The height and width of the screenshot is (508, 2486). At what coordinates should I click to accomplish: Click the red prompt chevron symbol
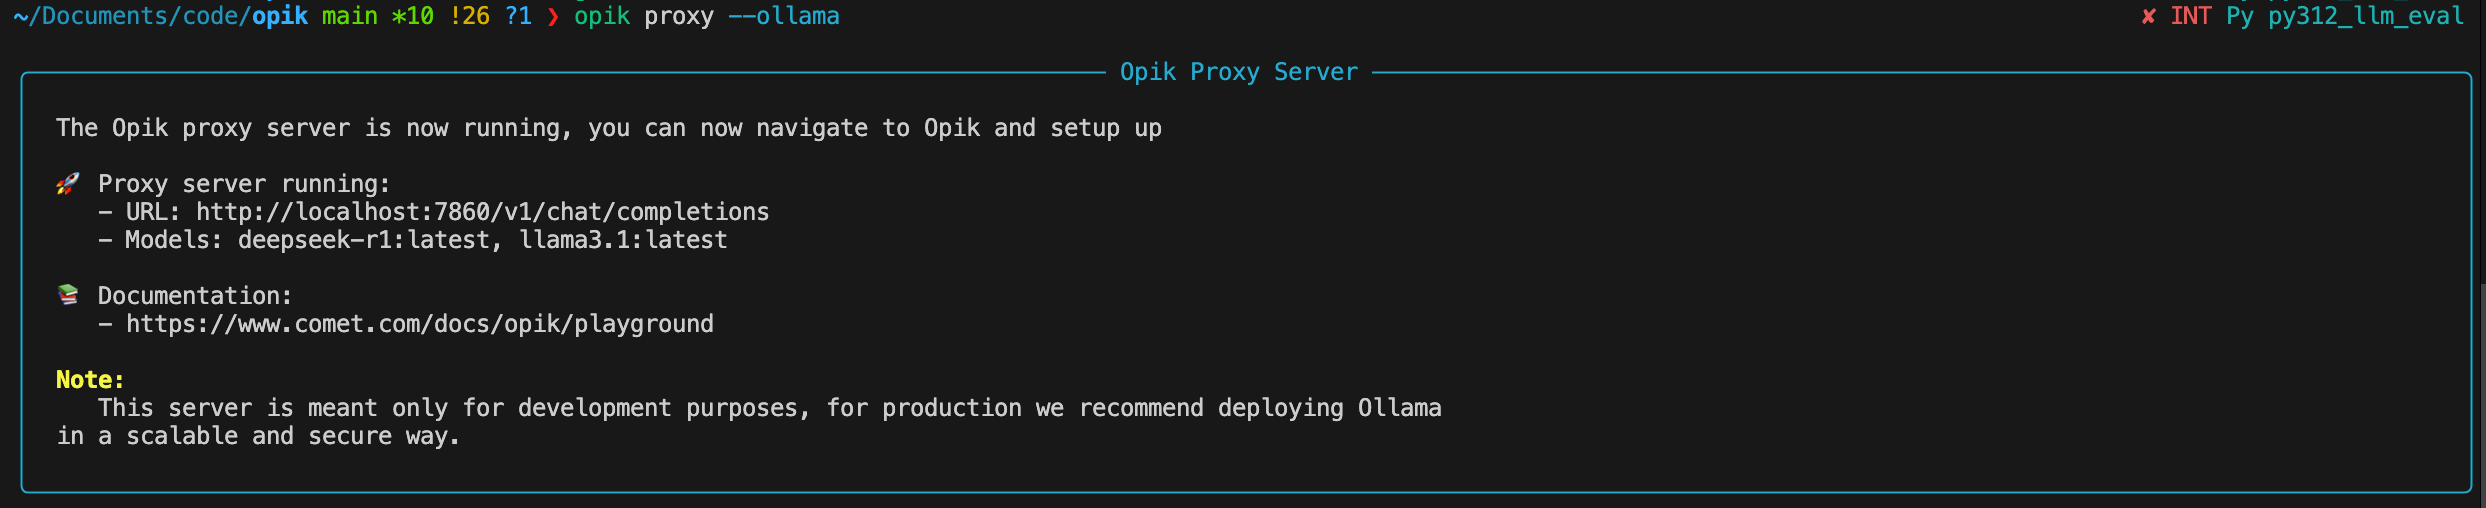point(553,16)
